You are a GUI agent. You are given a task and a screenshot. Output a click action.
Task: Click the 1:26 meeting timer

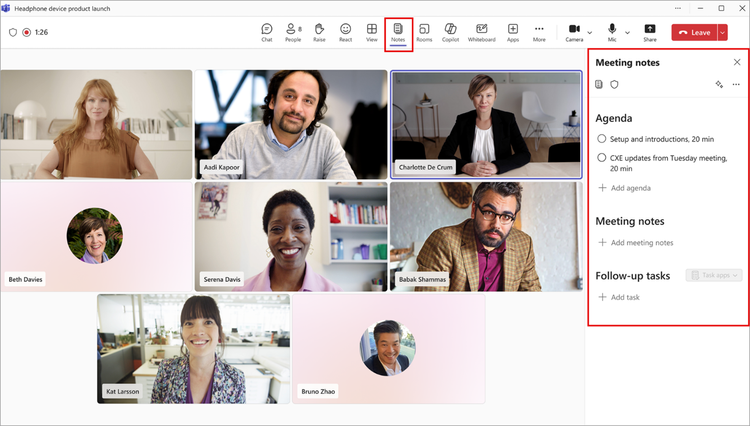(x=41, y=33)
